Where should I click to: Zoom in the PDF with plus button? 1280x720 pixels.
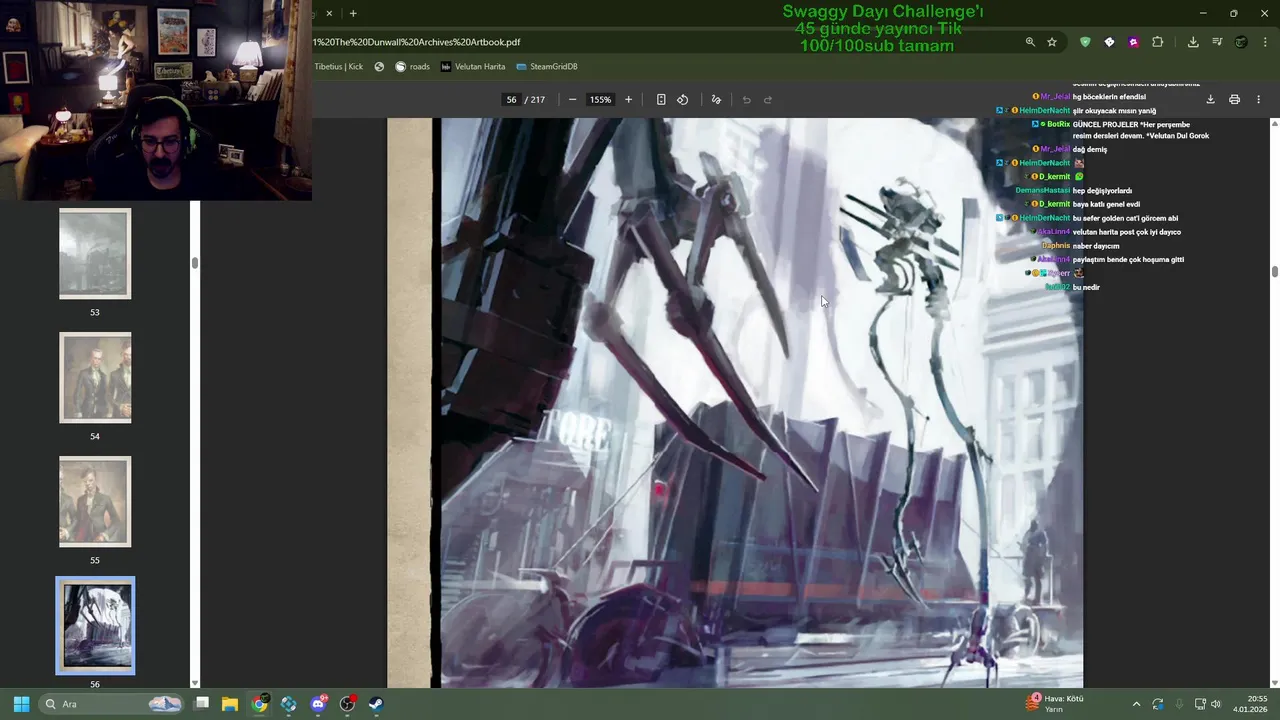(628, 100)
